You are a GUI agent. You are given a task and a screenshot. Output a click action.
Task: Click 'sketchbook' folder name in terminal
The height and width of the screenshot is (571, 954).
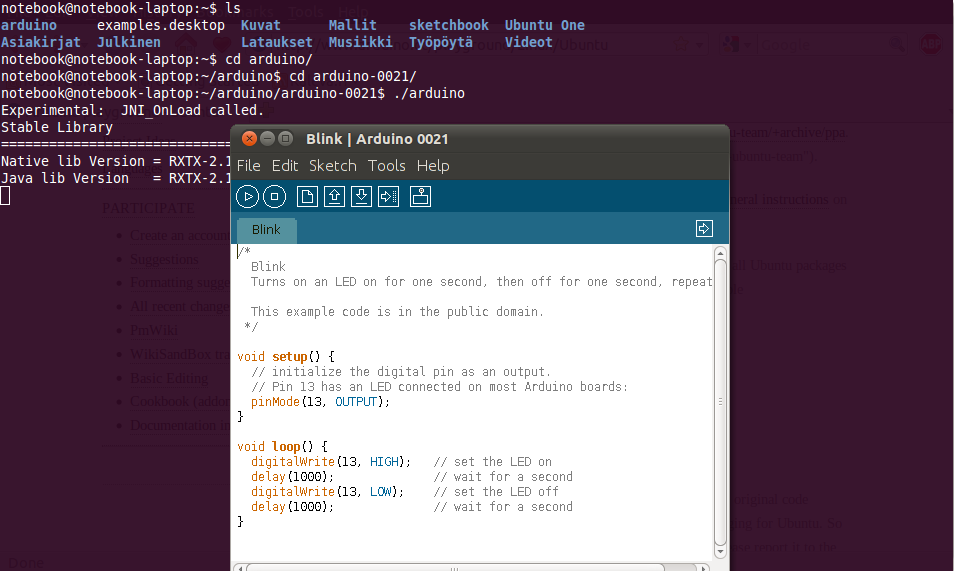click(448, 25)
